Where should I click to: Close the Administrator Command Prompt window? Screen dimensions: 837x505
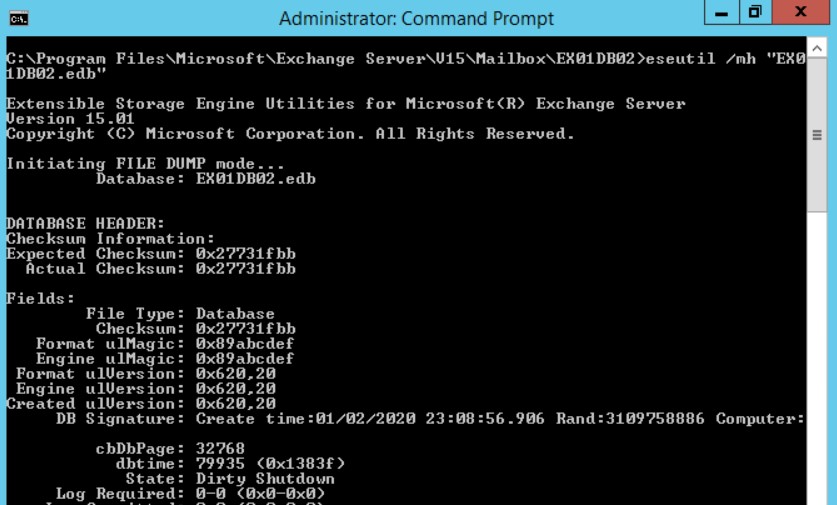point(800,13)
